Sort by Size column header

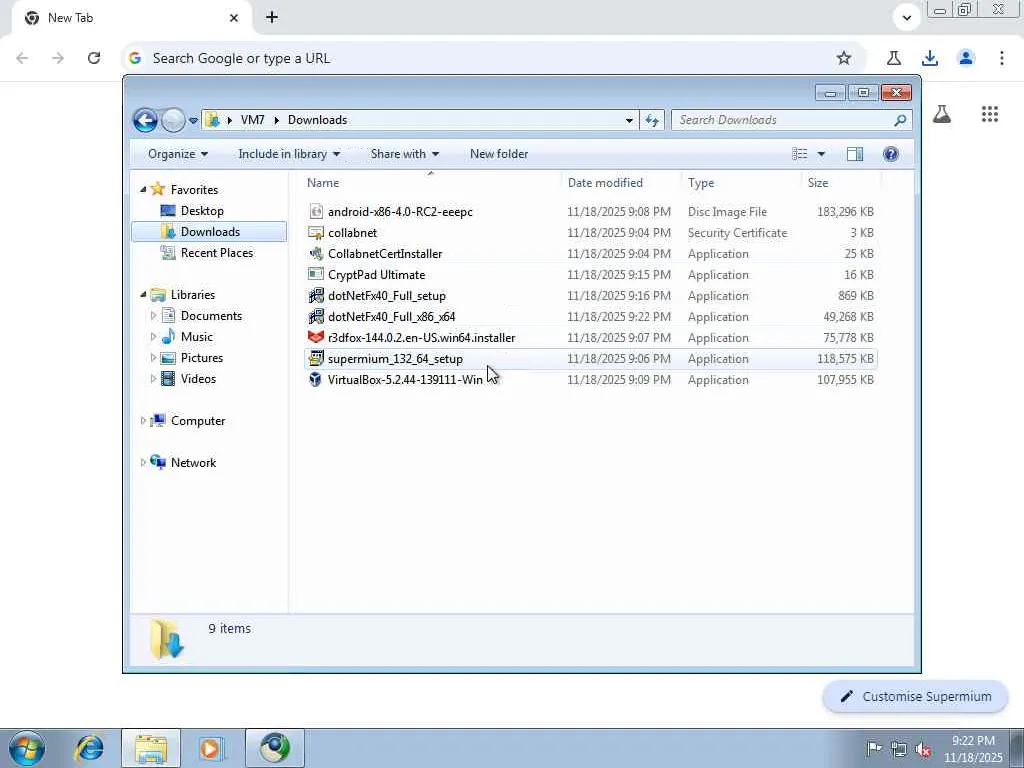click(840, 183)
